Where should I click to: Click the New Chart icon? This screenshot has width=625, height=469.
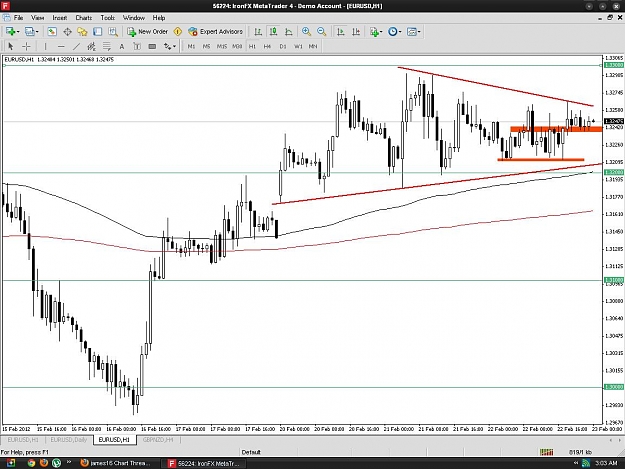click(10, 31)
